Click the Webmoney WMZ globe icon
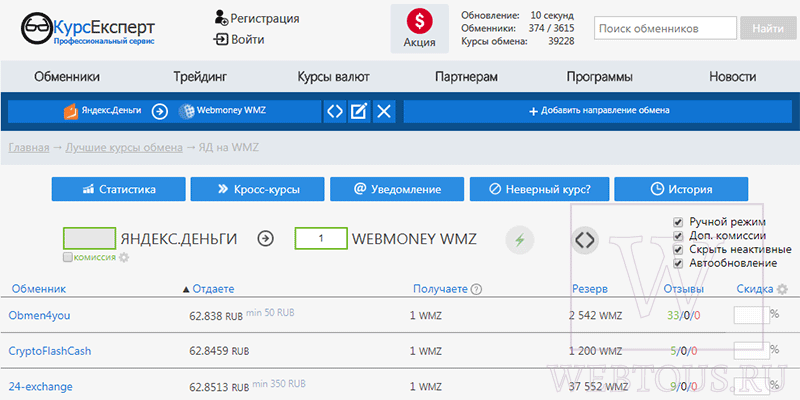This screenshot has width=800, height=400. coord(186,111)
